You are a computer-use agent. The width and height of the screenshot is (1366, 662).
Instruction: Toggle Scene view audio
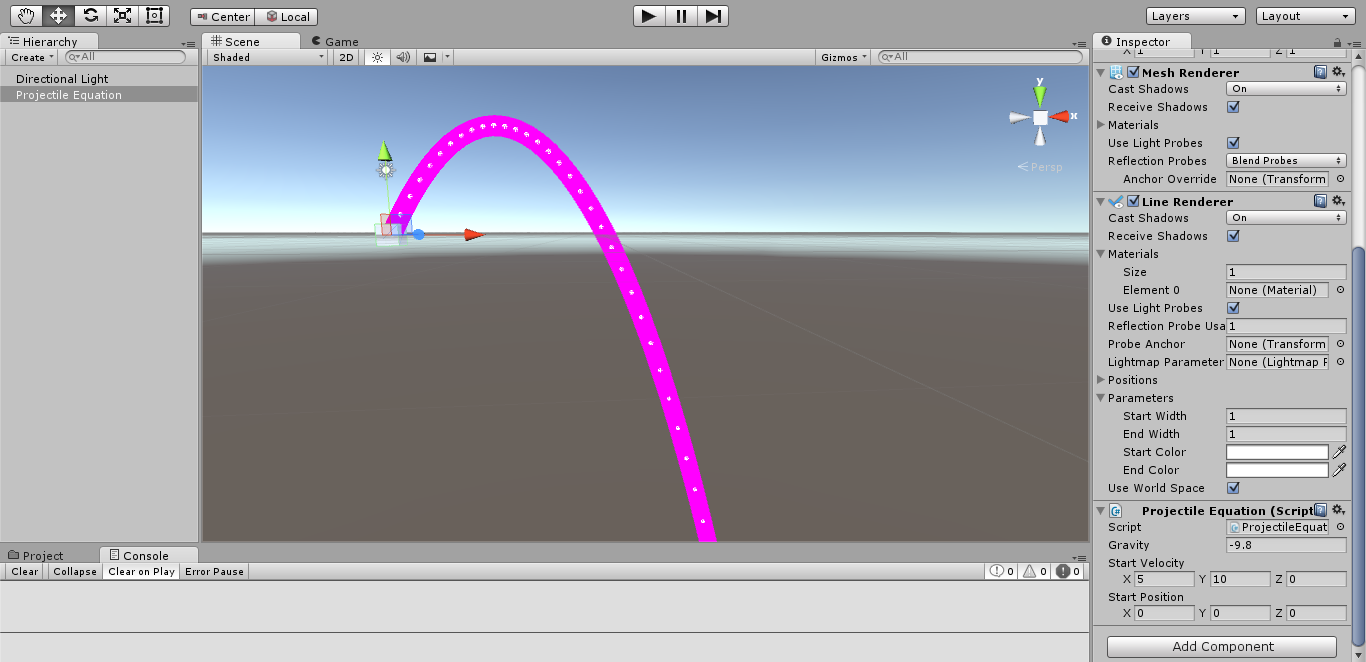[401, 57]
